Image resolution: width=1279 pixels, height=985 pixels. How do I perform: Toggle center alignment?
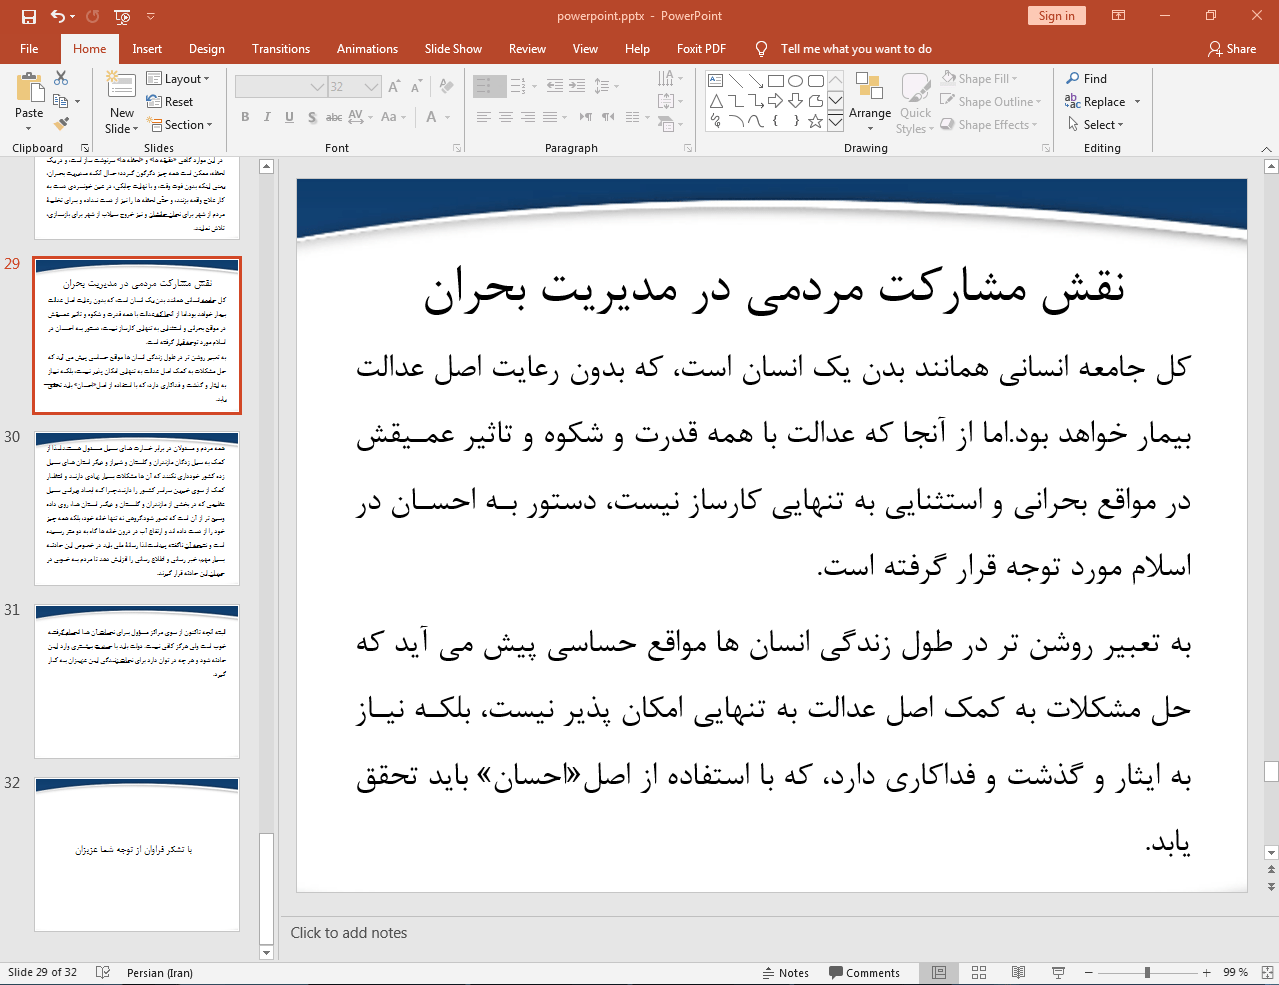[x=506, y=117]
